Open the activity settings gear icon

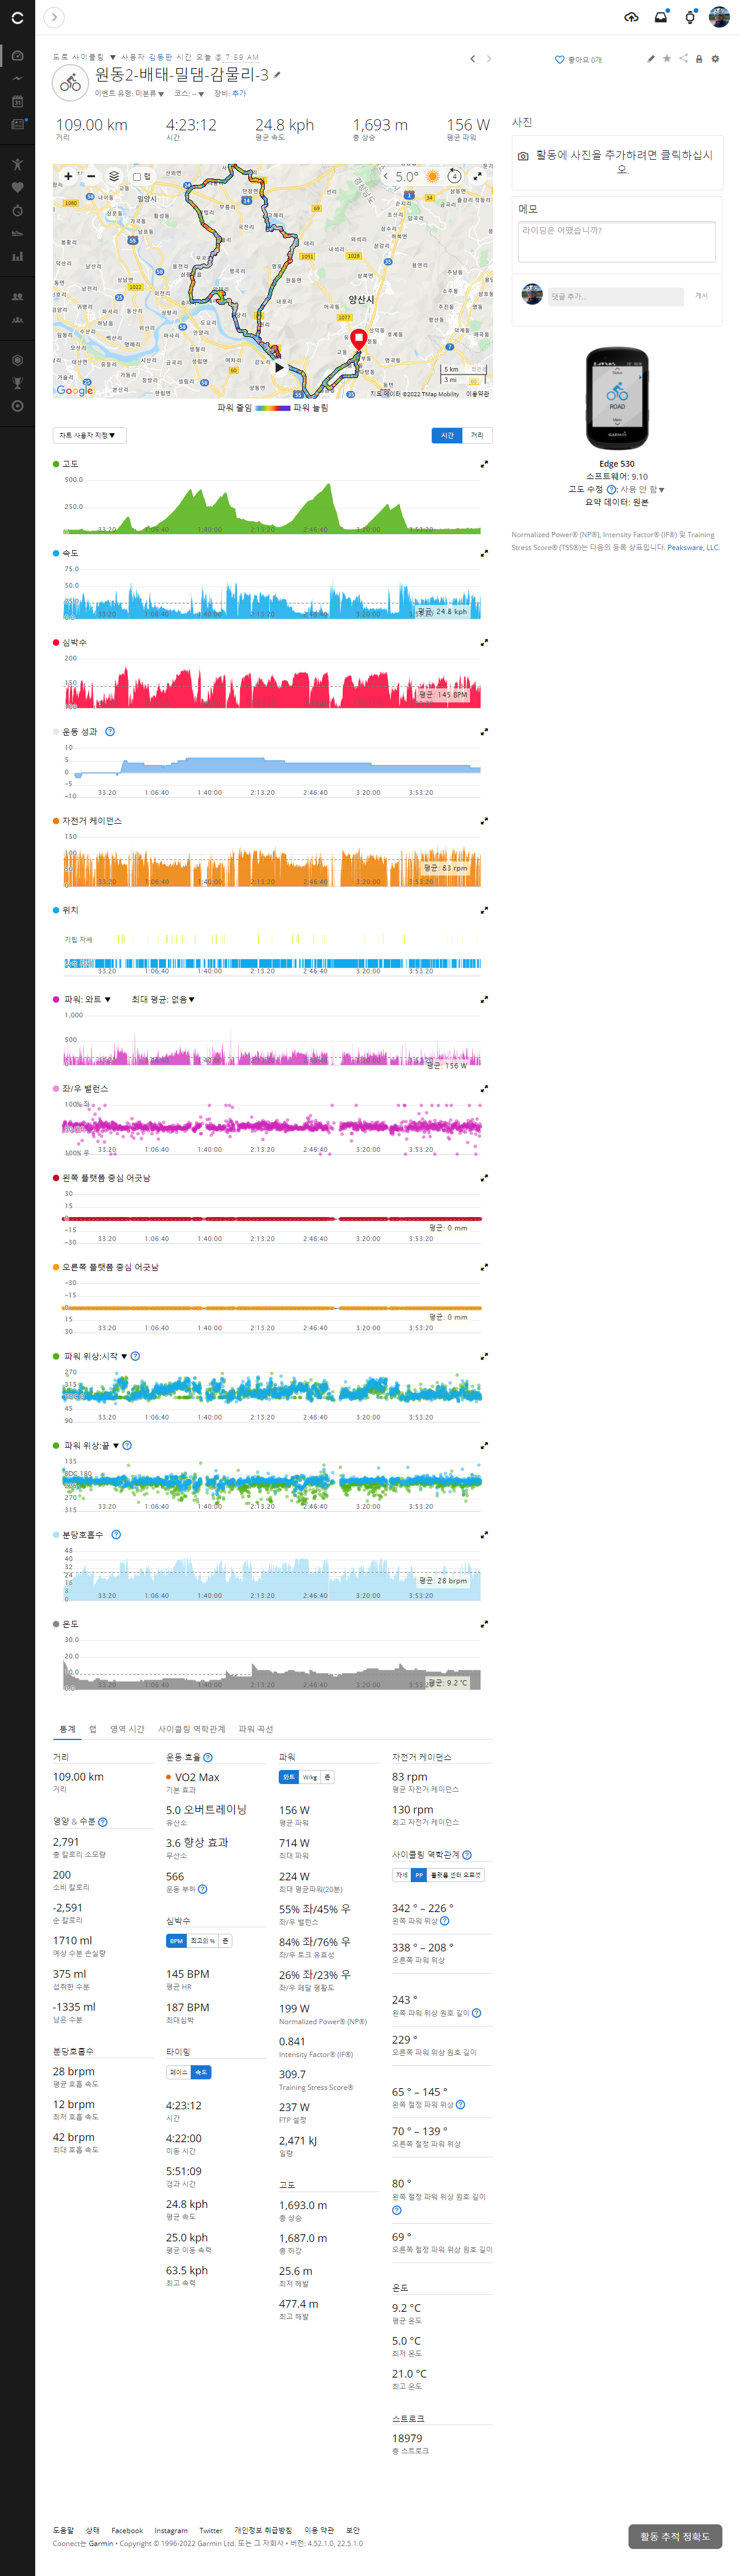click(x=715, y=59)
